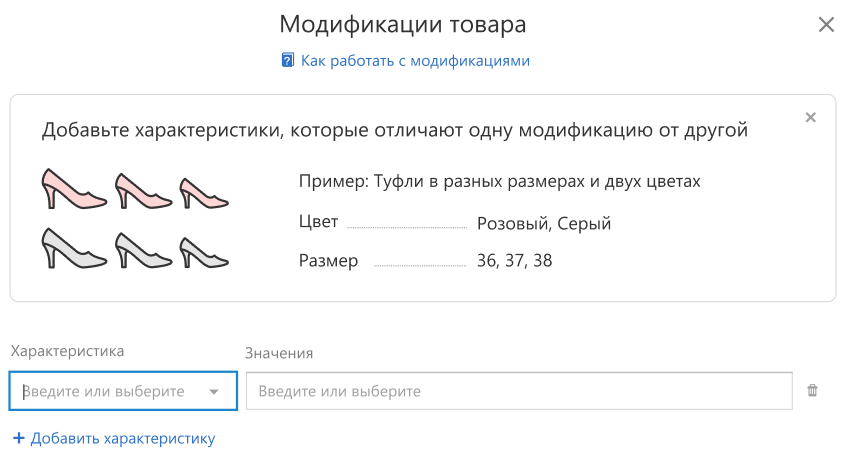Open the Как работать с модификациями link
Image resolution: width=846 pixels, height=468 pixels.
[x=415, y=60]
